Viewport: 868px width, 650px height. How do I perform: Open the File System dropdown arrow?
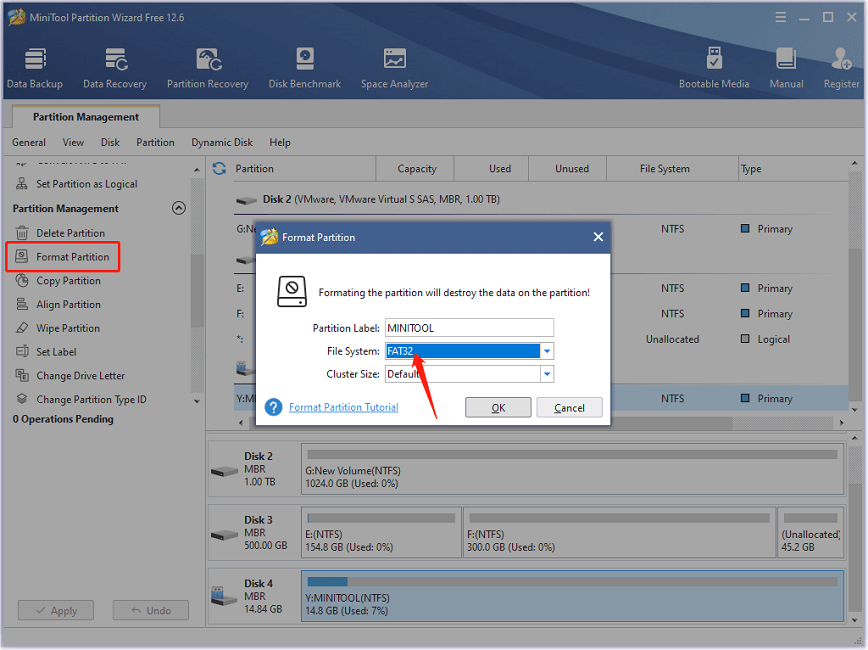[546, 351]
